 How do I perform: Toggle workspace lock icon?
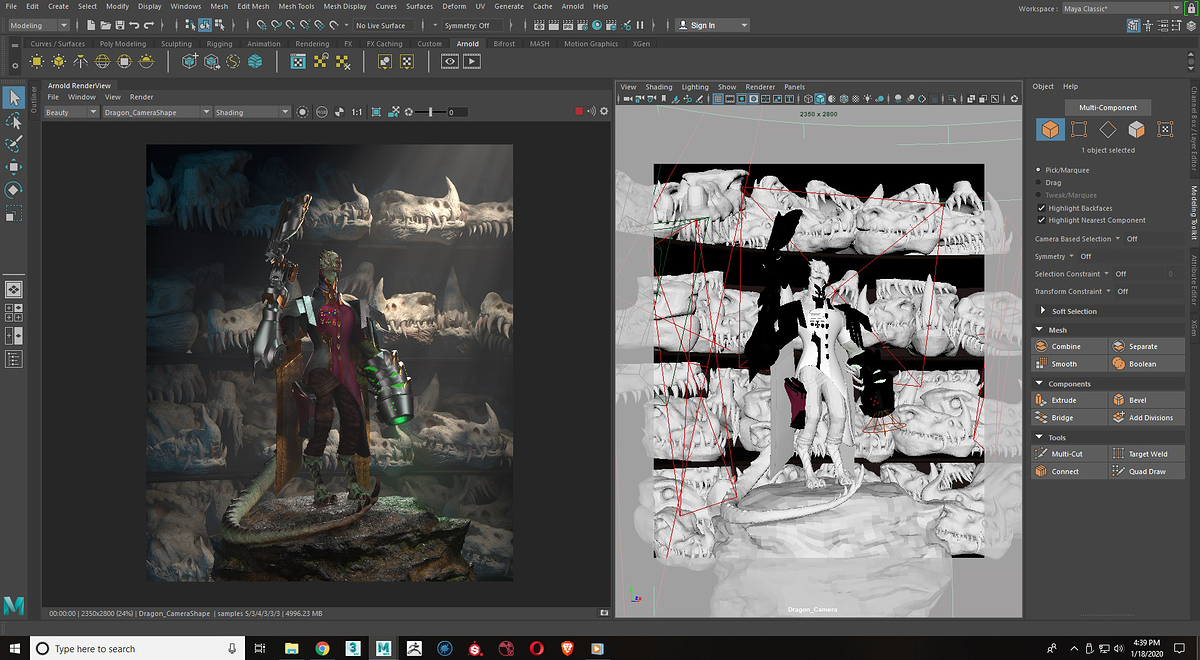pos(1189,9)
